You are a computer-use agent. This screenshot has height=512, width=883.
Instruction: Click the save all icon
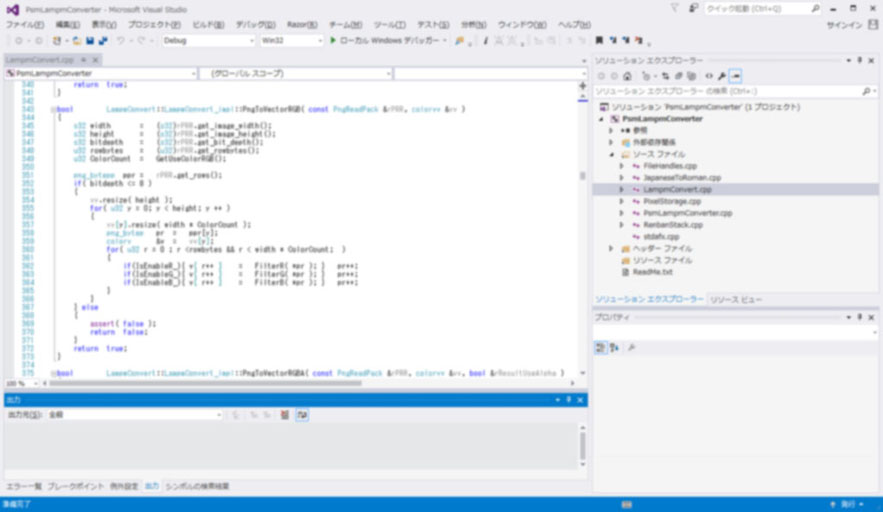103,41
